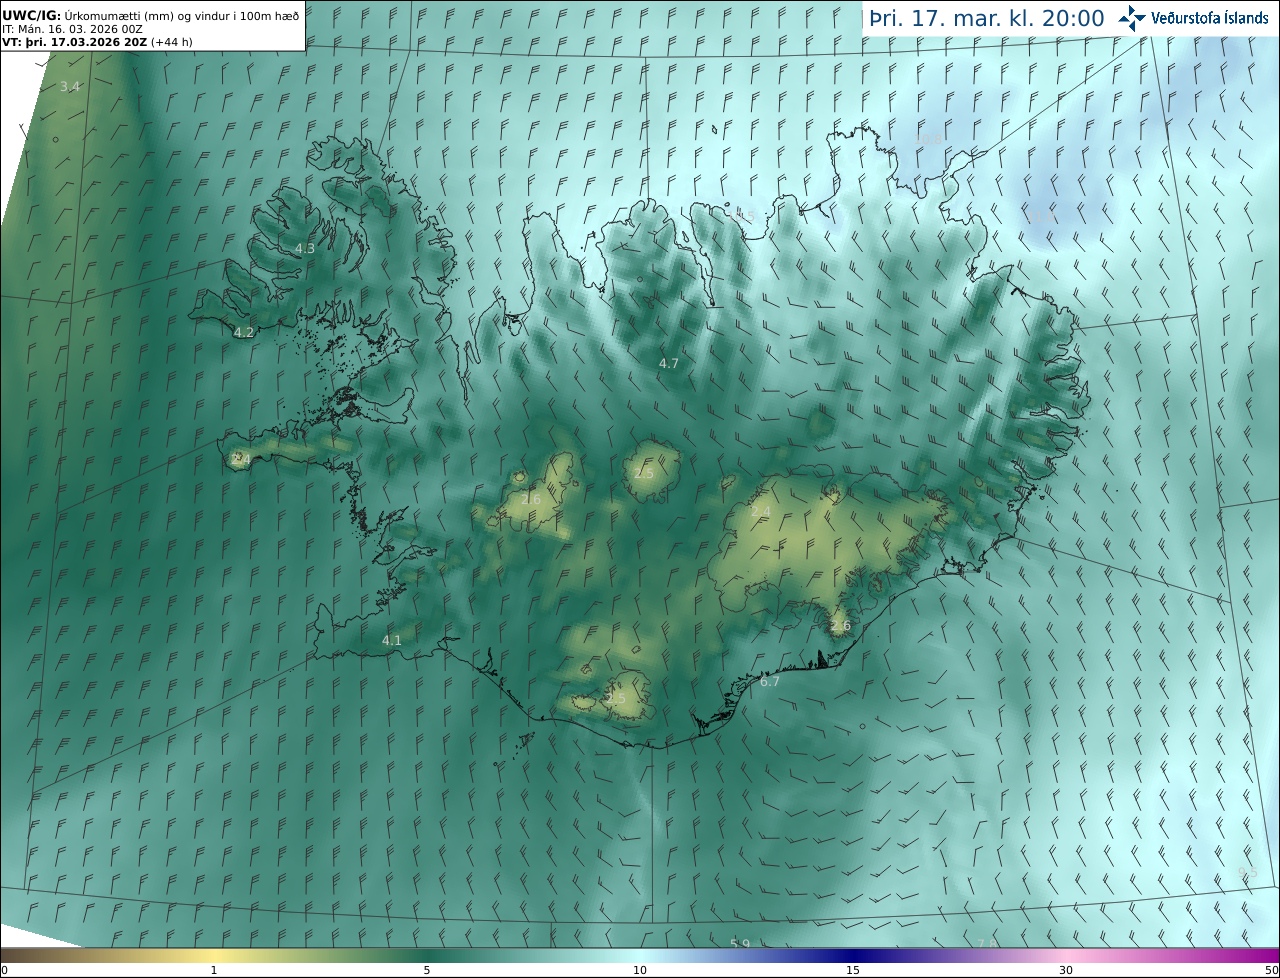Screen dimensions: 1280x978
Task: Click the 9.5 value over the sea
Action: tap(1248, 873)
